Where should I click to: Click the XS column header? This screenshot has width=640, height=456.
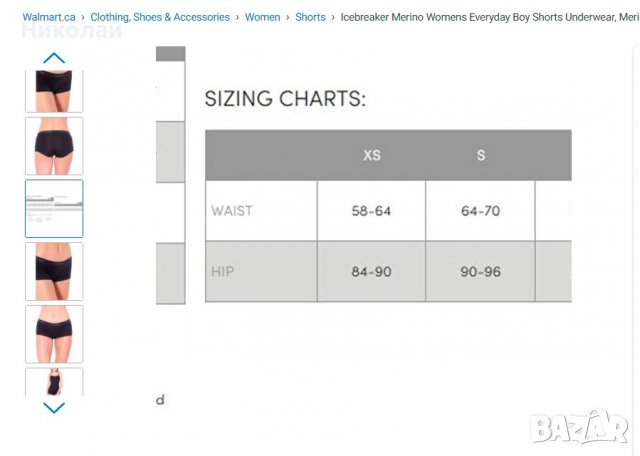(371, 155)
